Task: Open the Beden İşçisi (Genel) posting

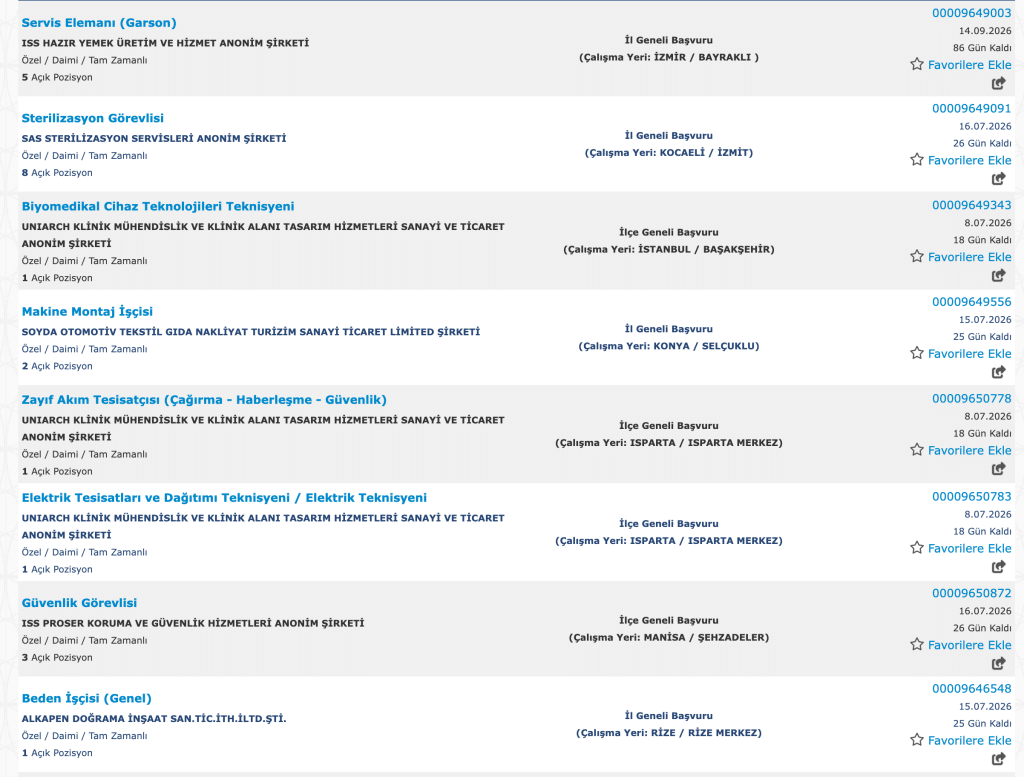Action: point(87,698)
